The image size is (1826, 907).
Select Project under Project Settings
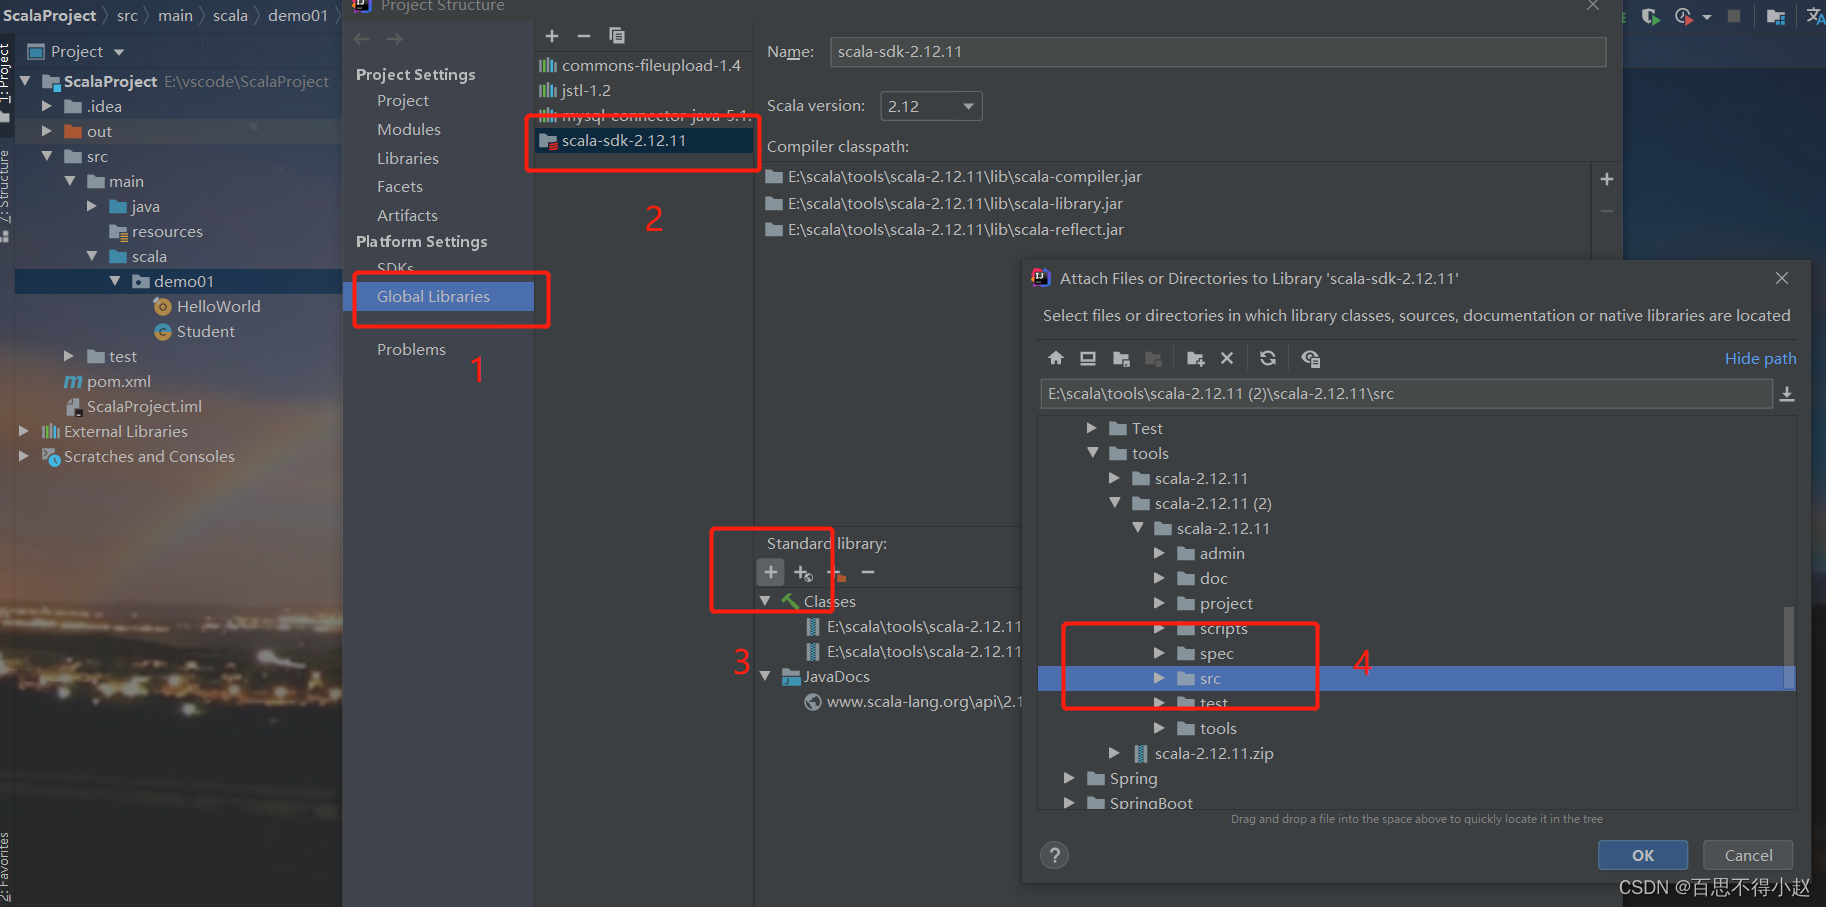pyautogui.click(x=403, y=101)
